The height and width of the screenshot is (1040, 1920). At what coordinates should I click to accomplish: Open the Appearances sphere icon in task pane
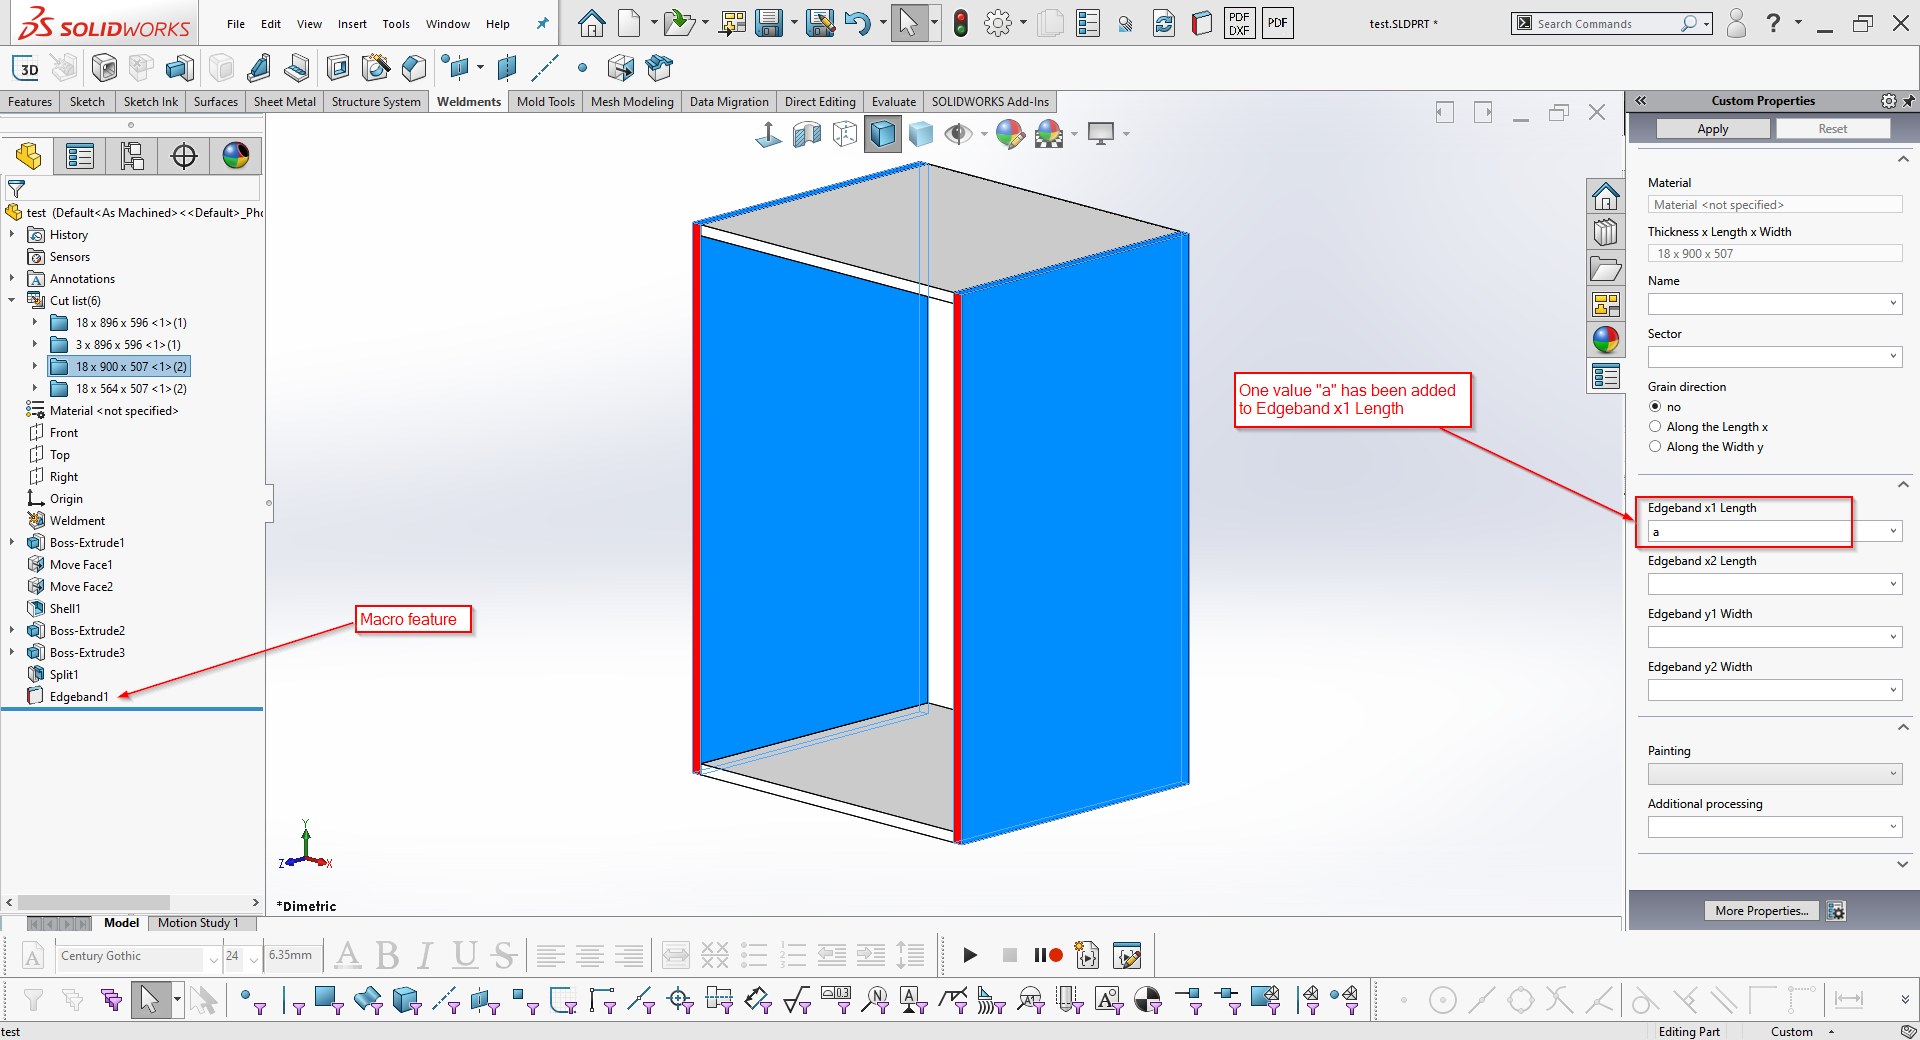click(x=1606, y=340)
